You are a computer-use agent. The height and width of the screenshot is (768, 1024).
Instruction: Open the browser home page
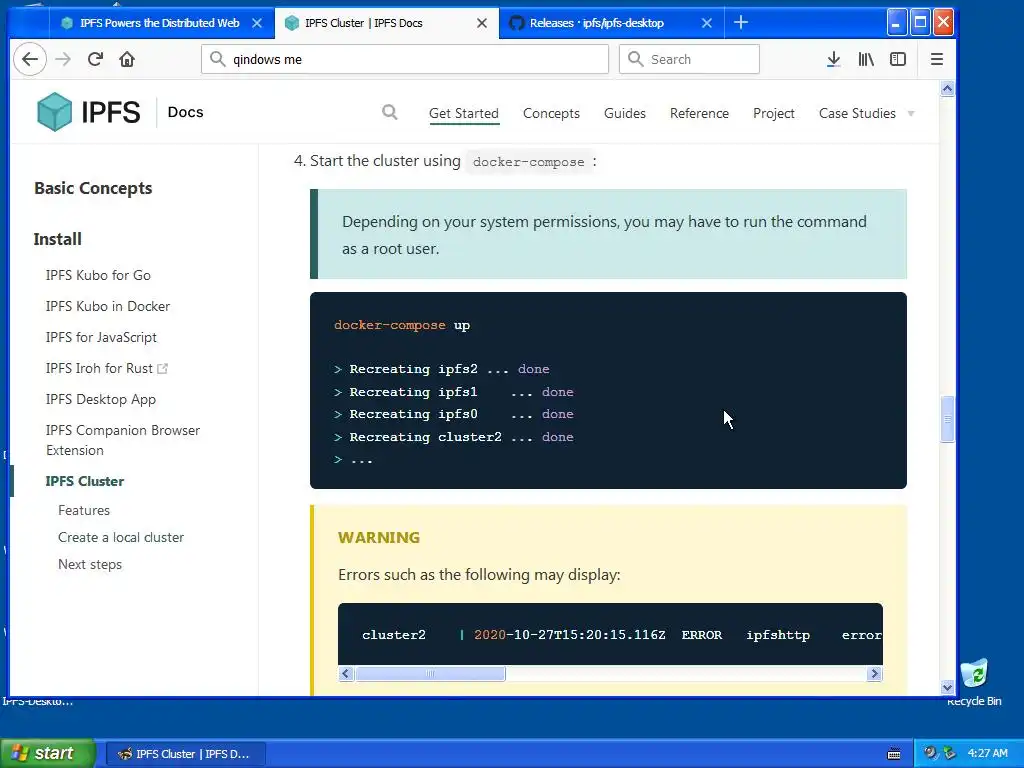click(127, 59)
